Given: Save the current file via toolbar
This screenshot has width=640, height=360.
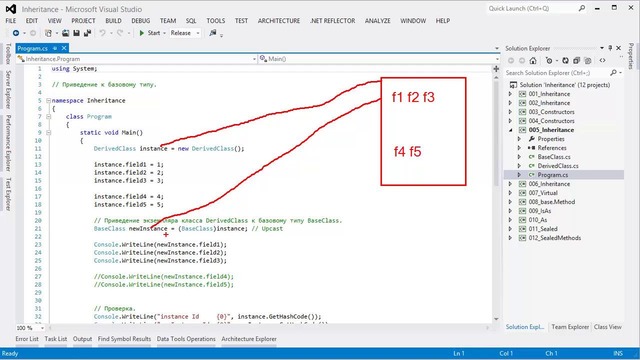Looking at the screenshot, I should tap(76, 33).
